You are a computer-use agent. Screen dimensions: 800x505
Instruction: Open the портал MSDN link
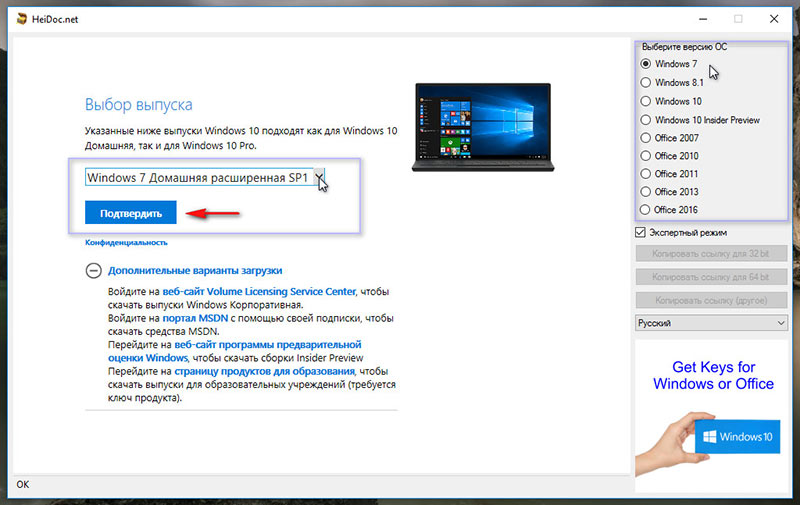point(195,318)
